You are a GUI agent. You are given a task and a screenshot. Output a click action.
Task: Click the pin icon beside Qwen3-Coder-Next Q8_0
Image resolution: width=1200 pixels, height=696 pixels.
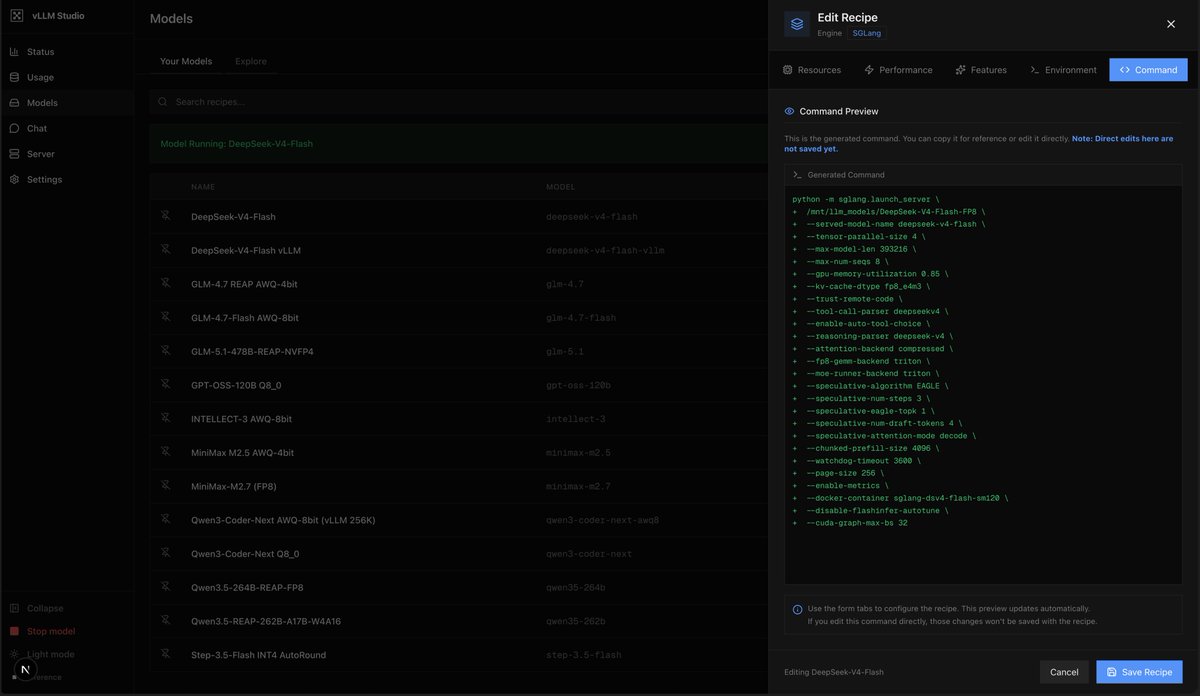166,553
